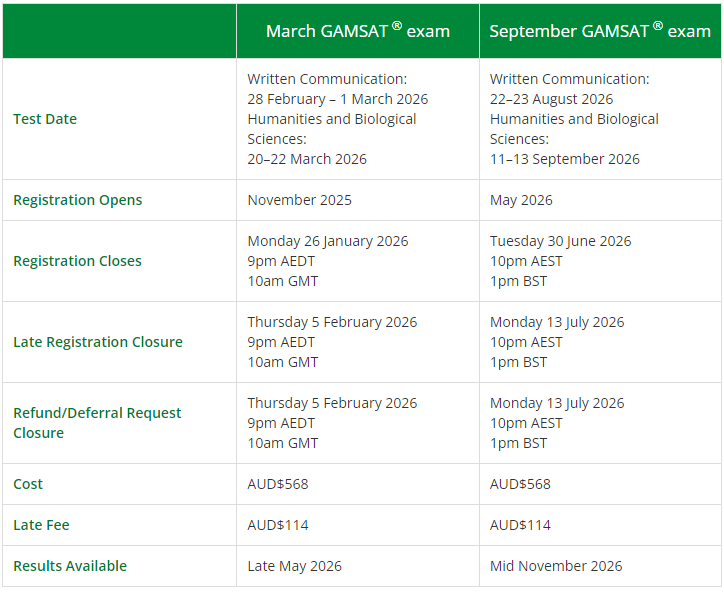Select the Test Date row label
The width and height of the screenshot is (724, 592).
click(x=45, y=119)
